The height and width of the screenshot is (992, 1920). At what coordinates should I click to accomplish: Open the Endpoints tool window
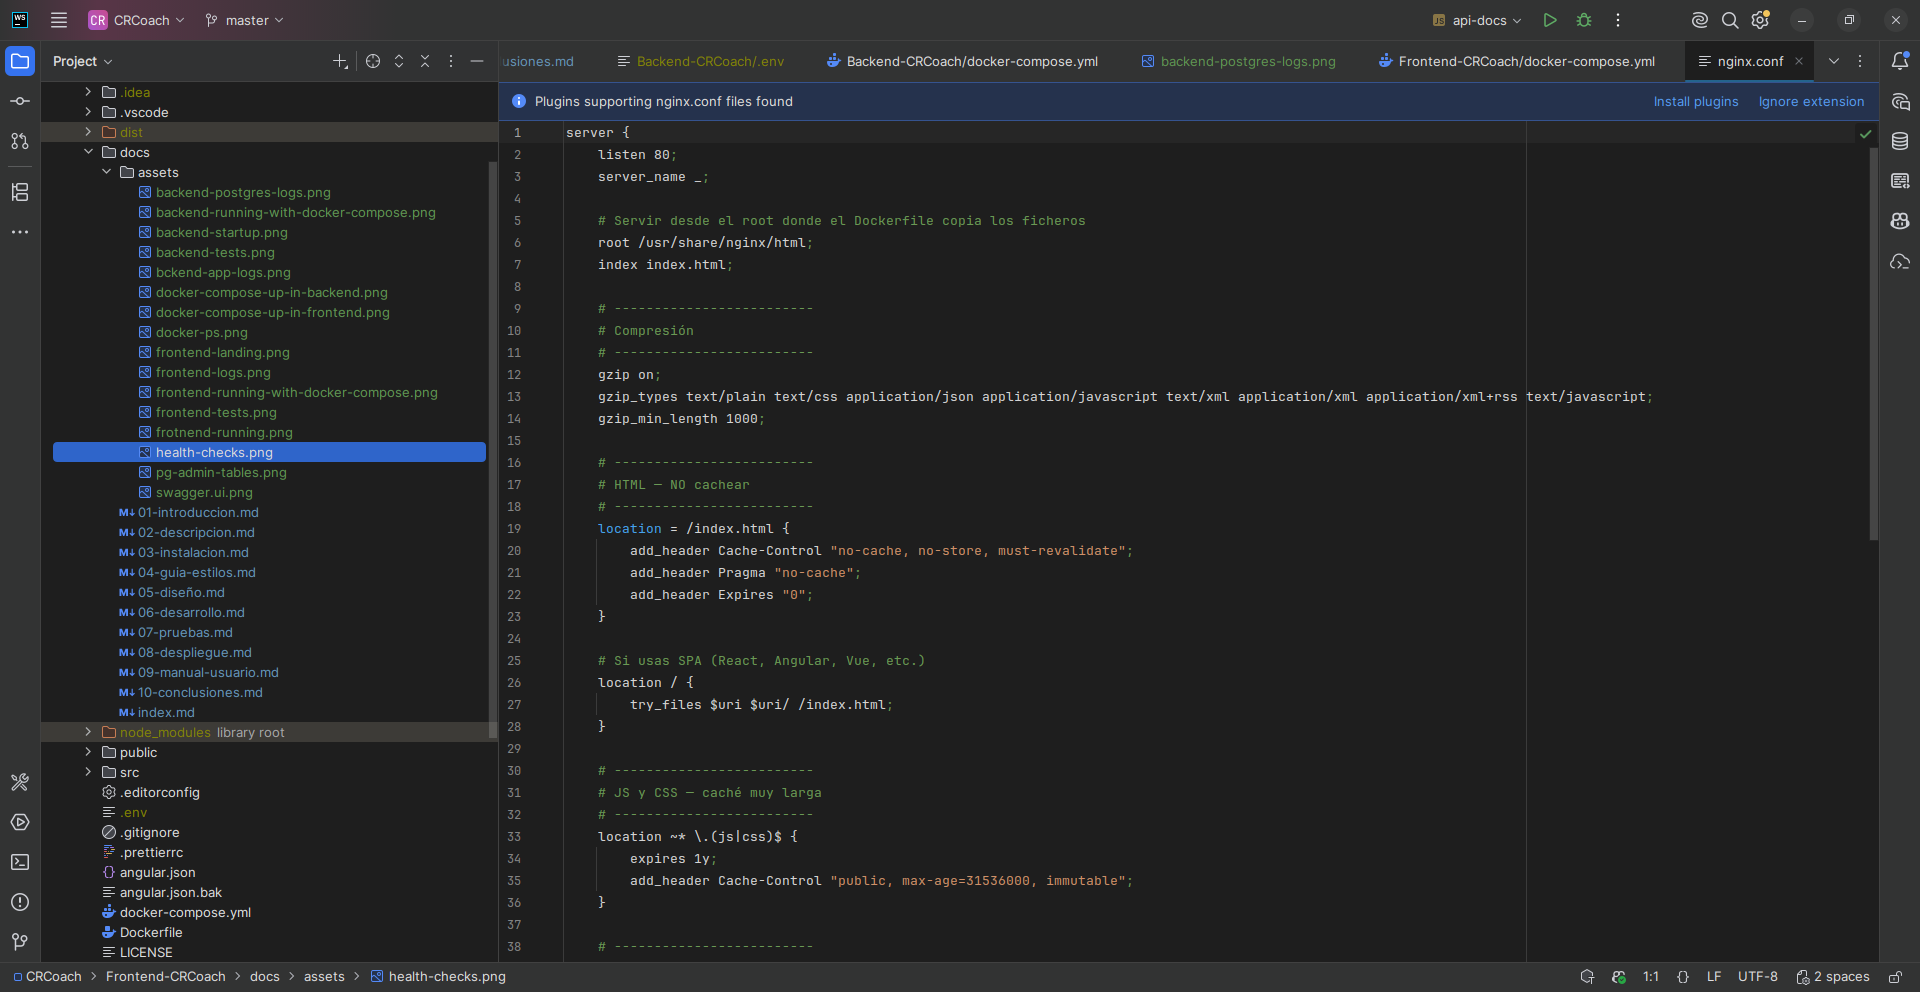(x=1900, y=181)
